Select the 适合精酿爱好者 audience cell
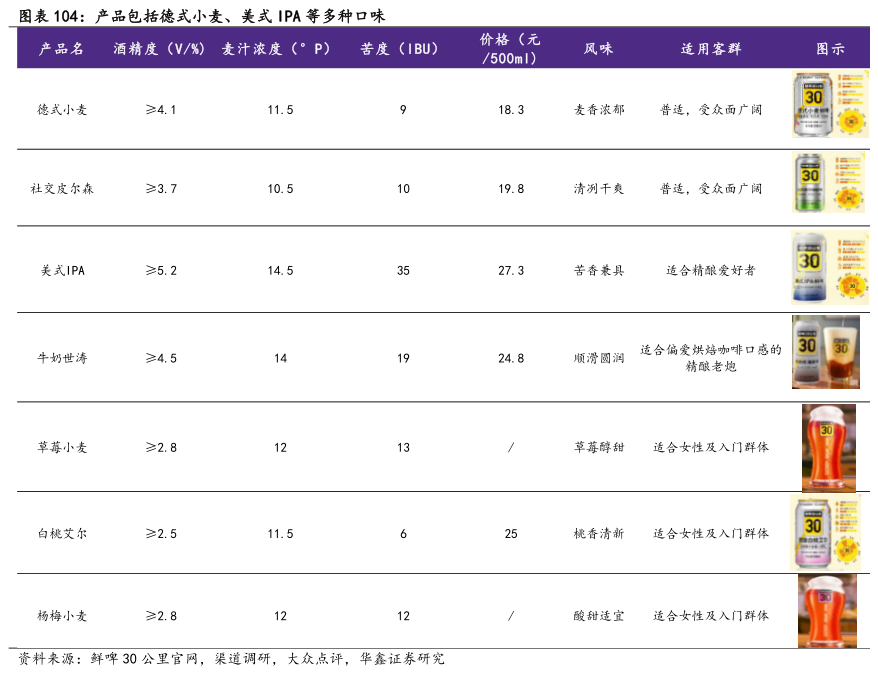The width and height of the screenshot is (878, 694). pyautogui.click(x=711, y=271)
